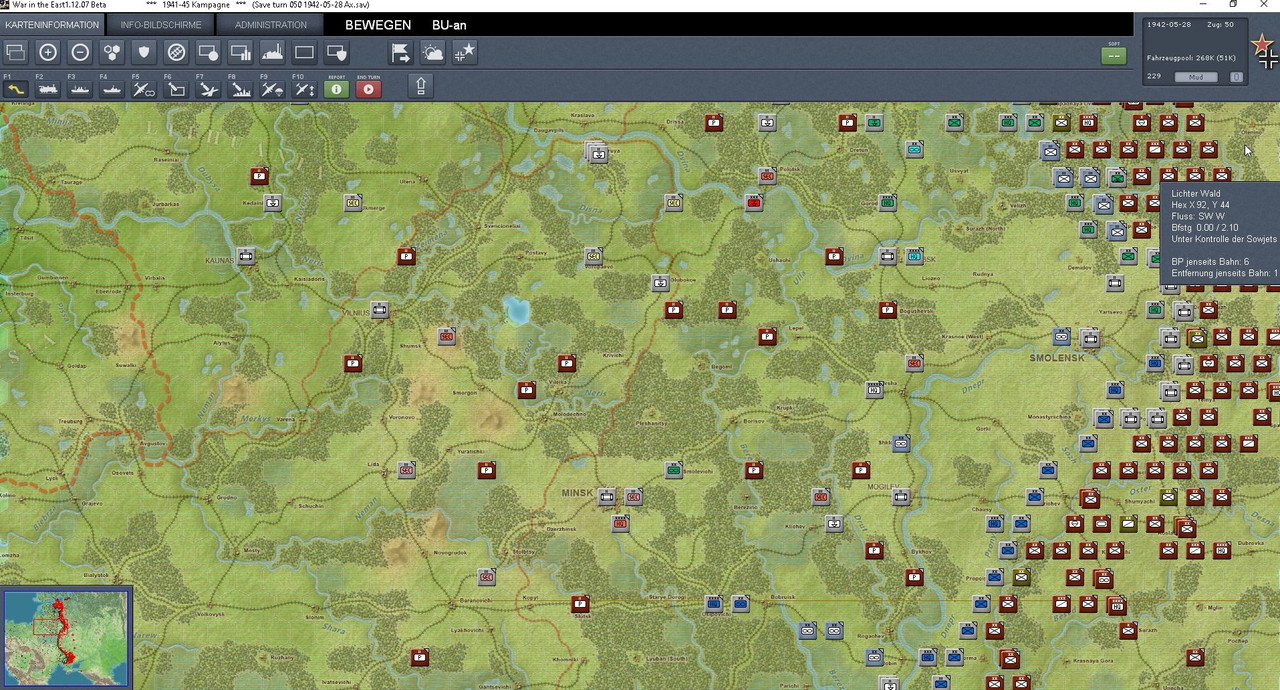Screen dimensions: 1280x690
Task: Select the F2 rail transport mode icon
Action: click(47, 89)
